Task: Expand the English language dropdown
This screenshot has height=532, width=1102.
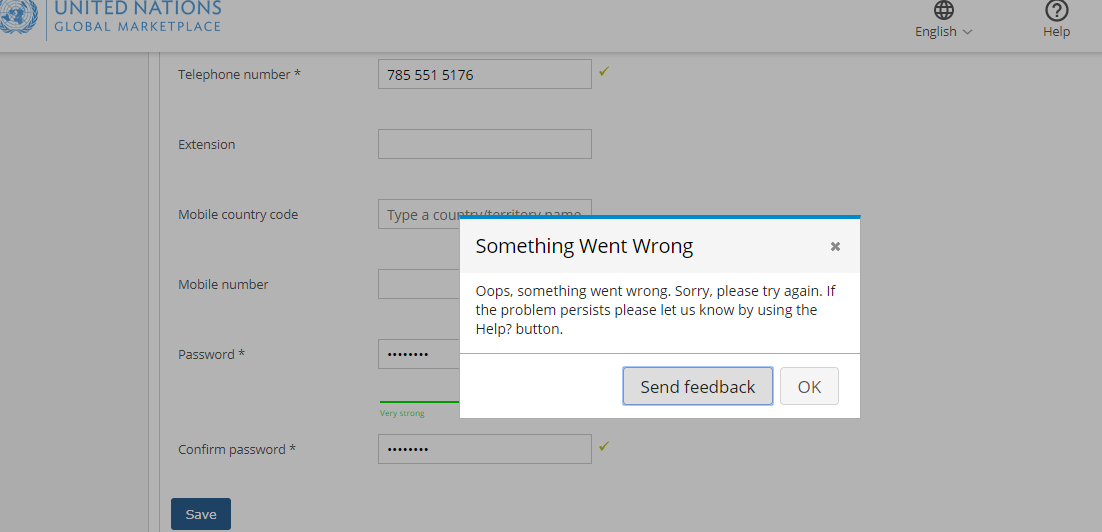Action: (943, 32)
